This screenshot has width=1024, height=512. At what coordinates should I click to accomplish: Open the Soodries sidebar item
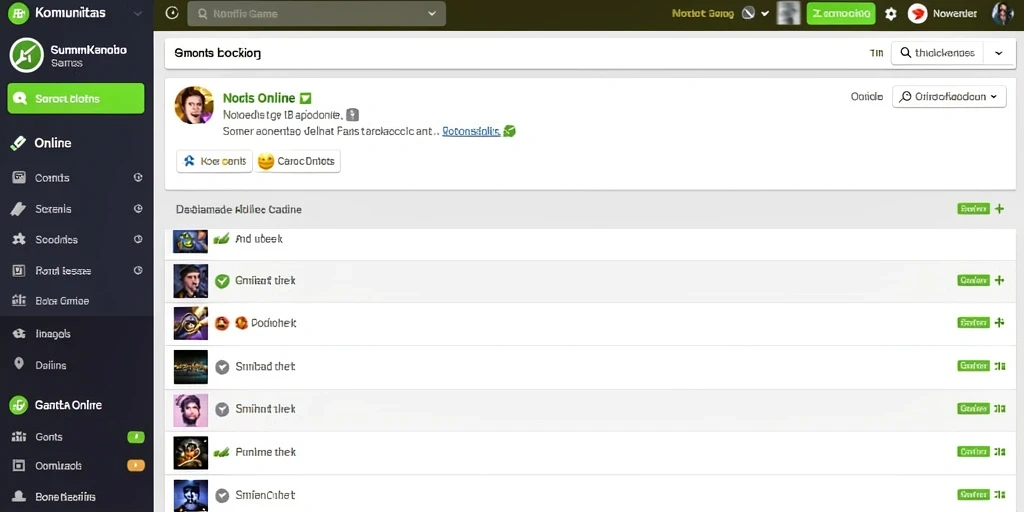[x=56, y=240]
